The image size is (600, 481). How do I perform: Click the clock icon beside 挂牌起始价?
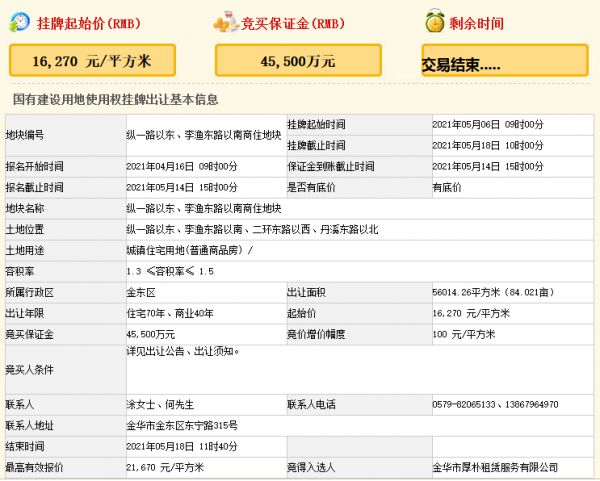[x=19, y=22]
